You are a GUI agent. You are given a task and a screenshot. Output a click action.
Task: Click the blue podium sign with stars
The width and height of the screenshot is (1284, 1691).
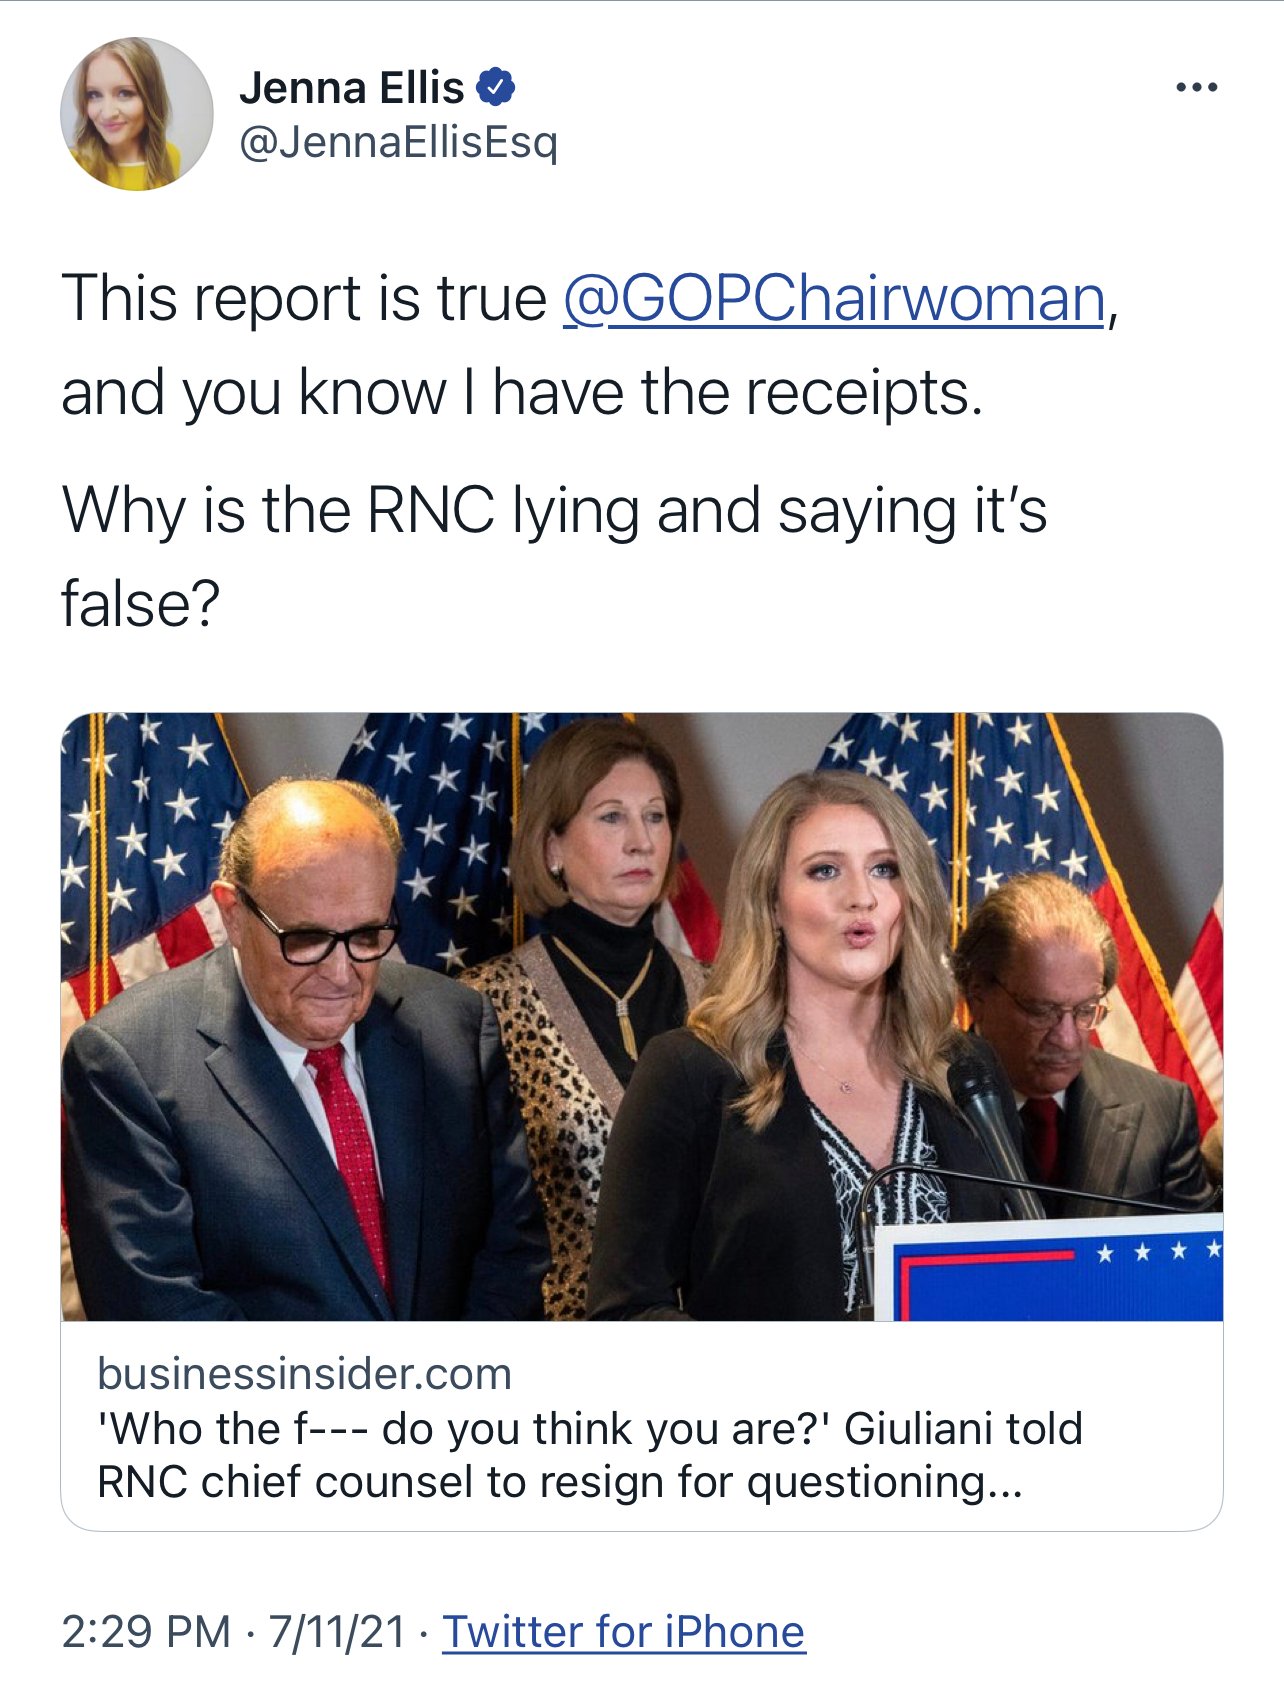click(x=1050, y=1272)
